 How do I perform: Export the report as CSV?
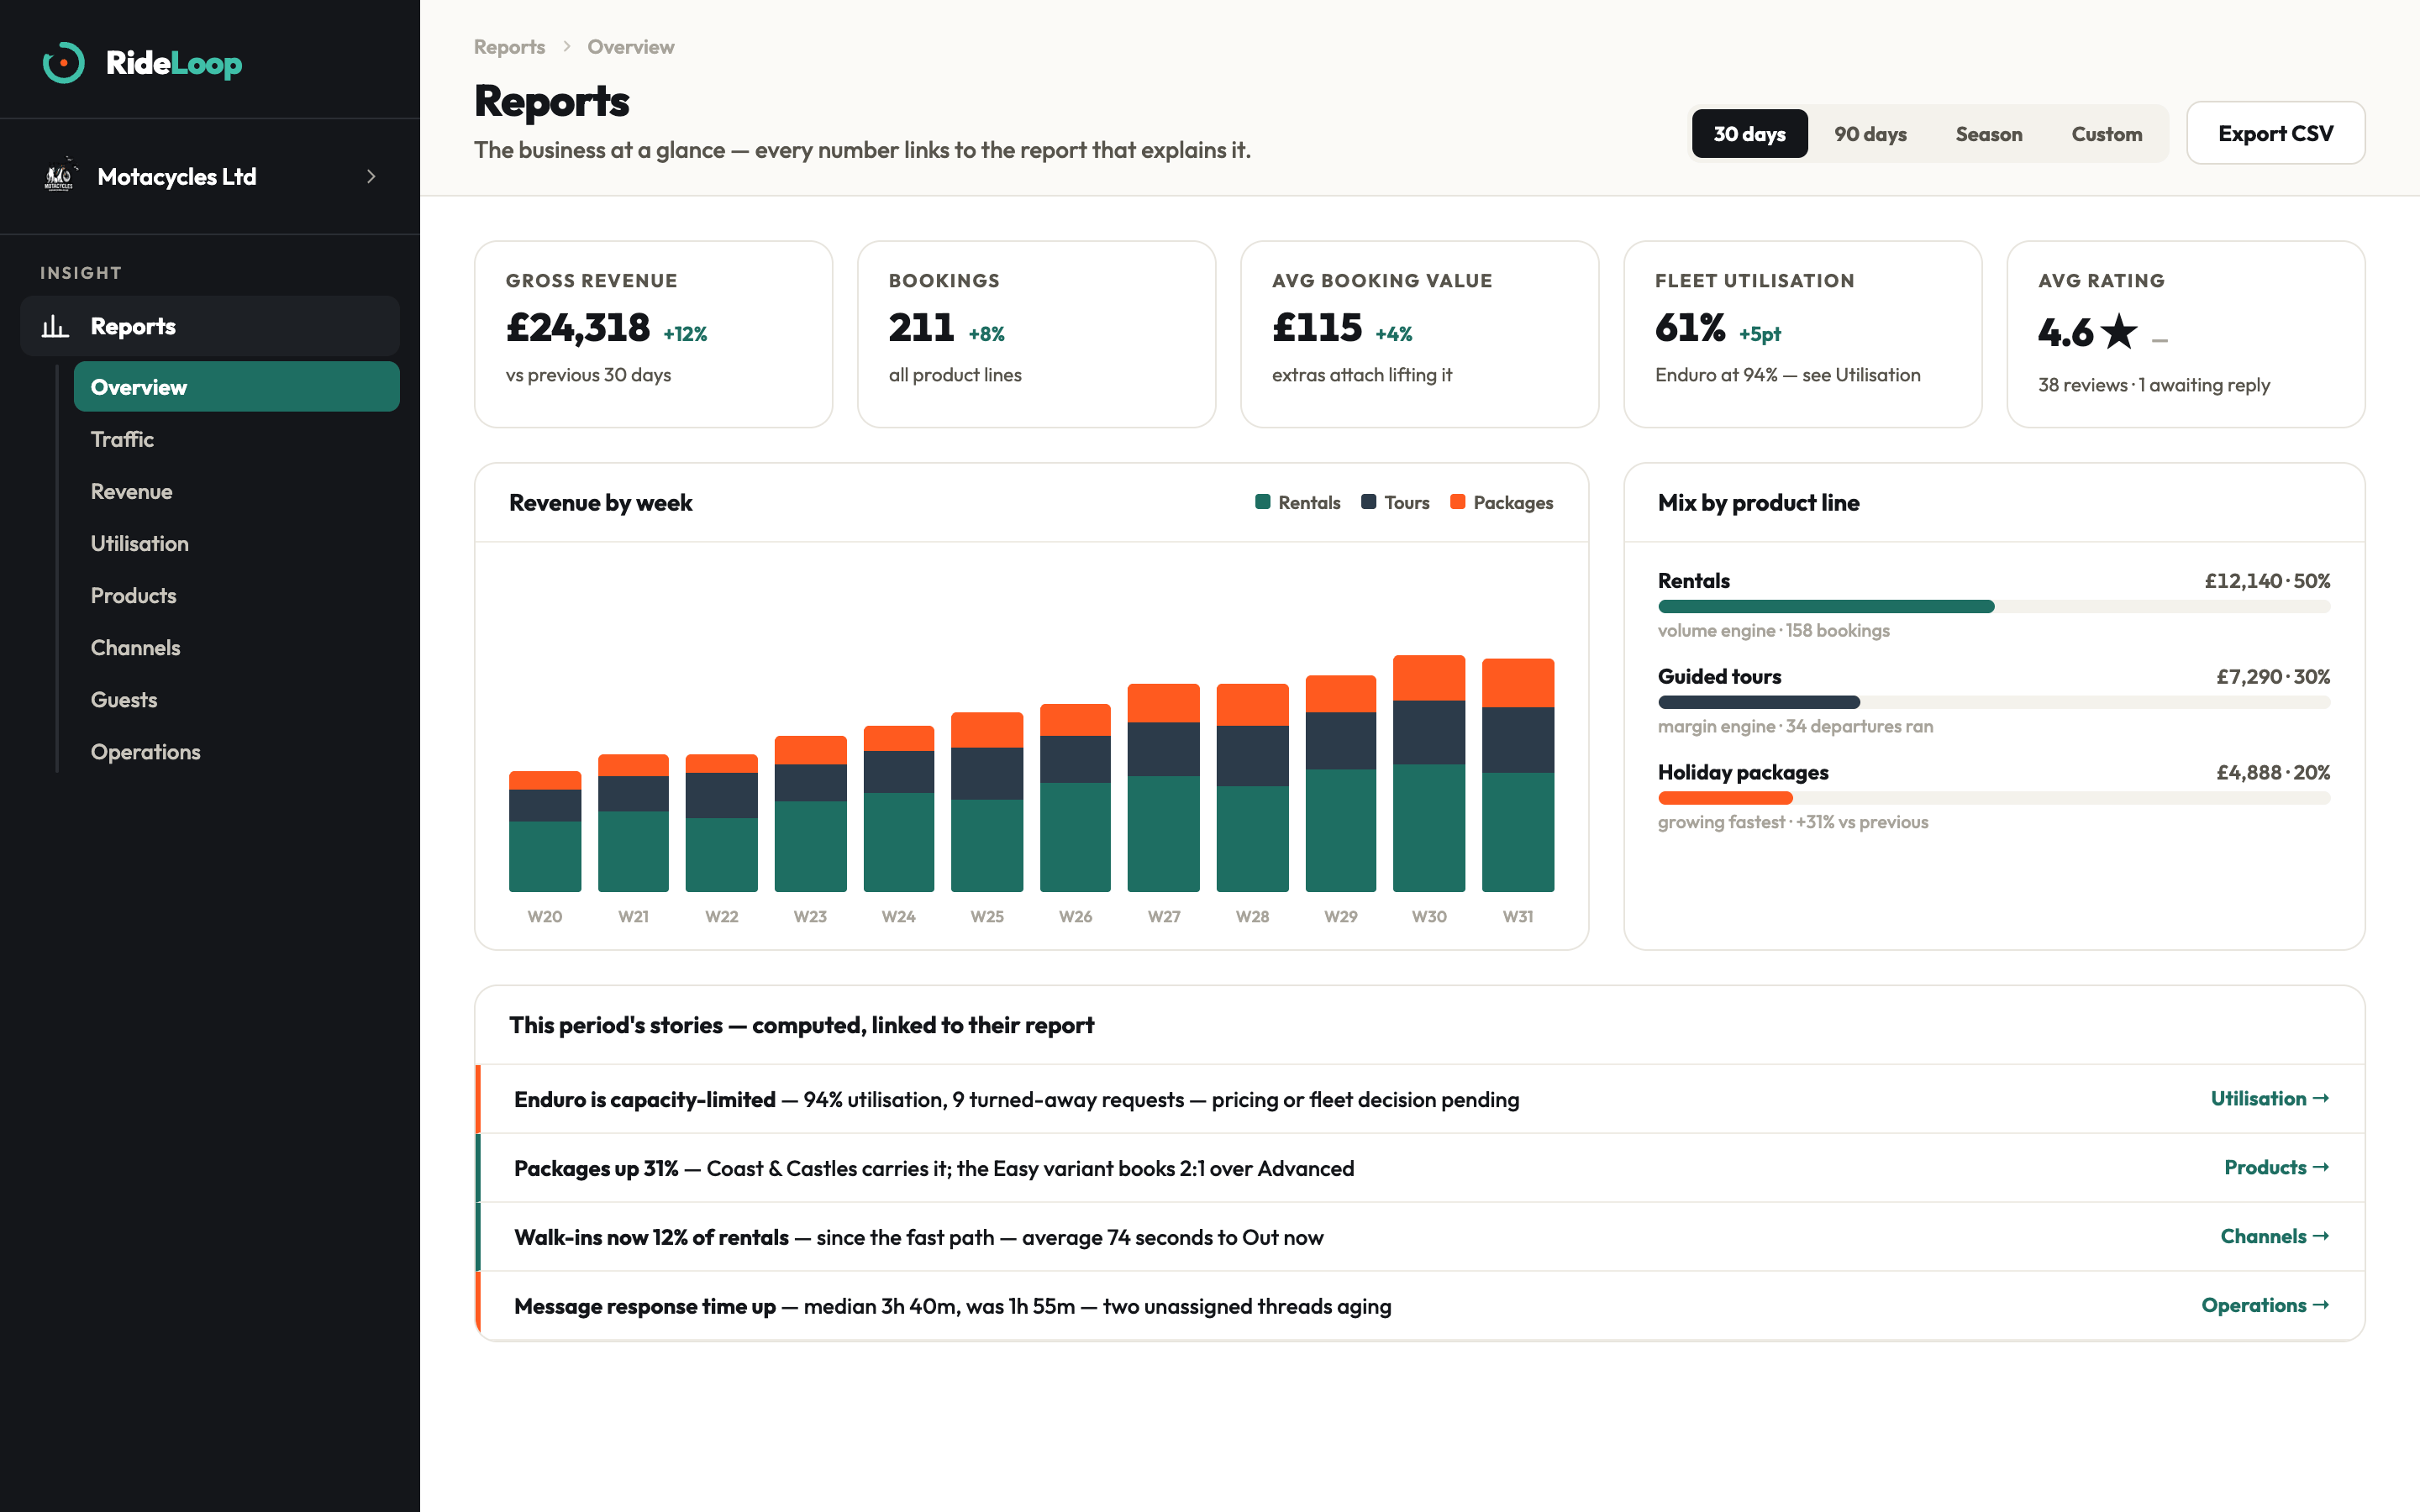(2275, 133)
